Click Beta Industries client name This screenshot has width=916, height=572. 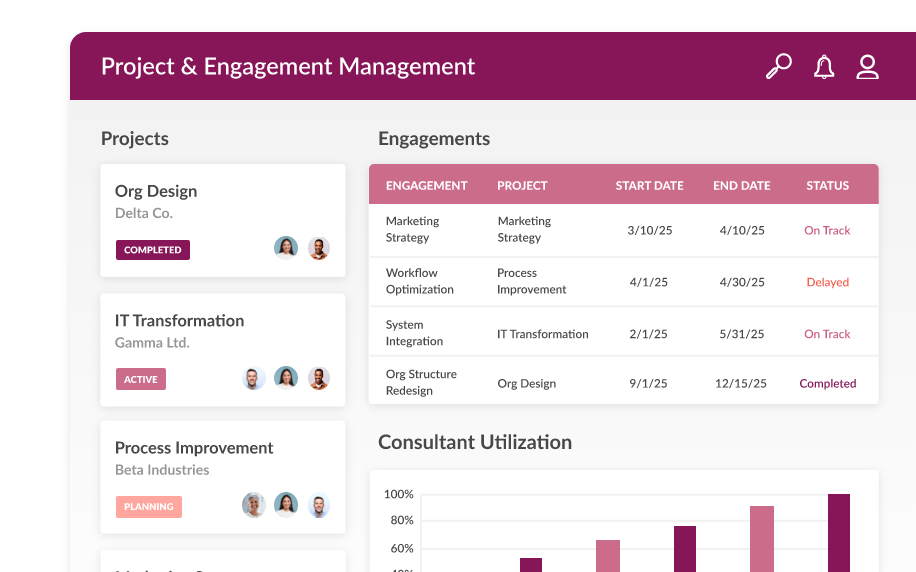pos(162,470)
